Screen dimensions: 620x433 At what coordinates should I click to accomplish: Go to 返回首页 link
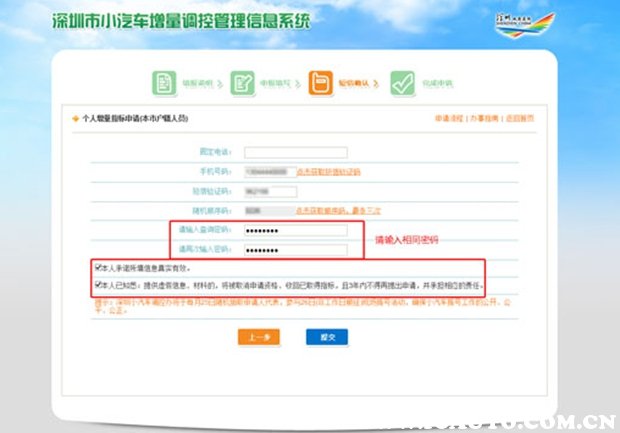pyautogui.click(x=519, y=119)
